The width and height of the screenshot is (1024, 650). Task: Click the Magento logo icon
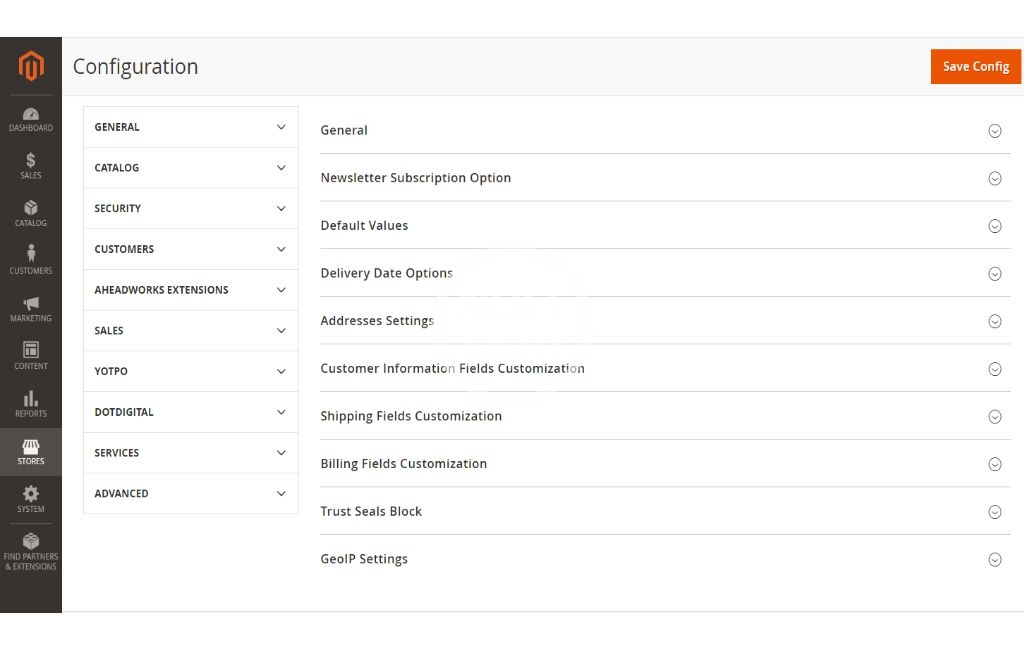point(31,67)
